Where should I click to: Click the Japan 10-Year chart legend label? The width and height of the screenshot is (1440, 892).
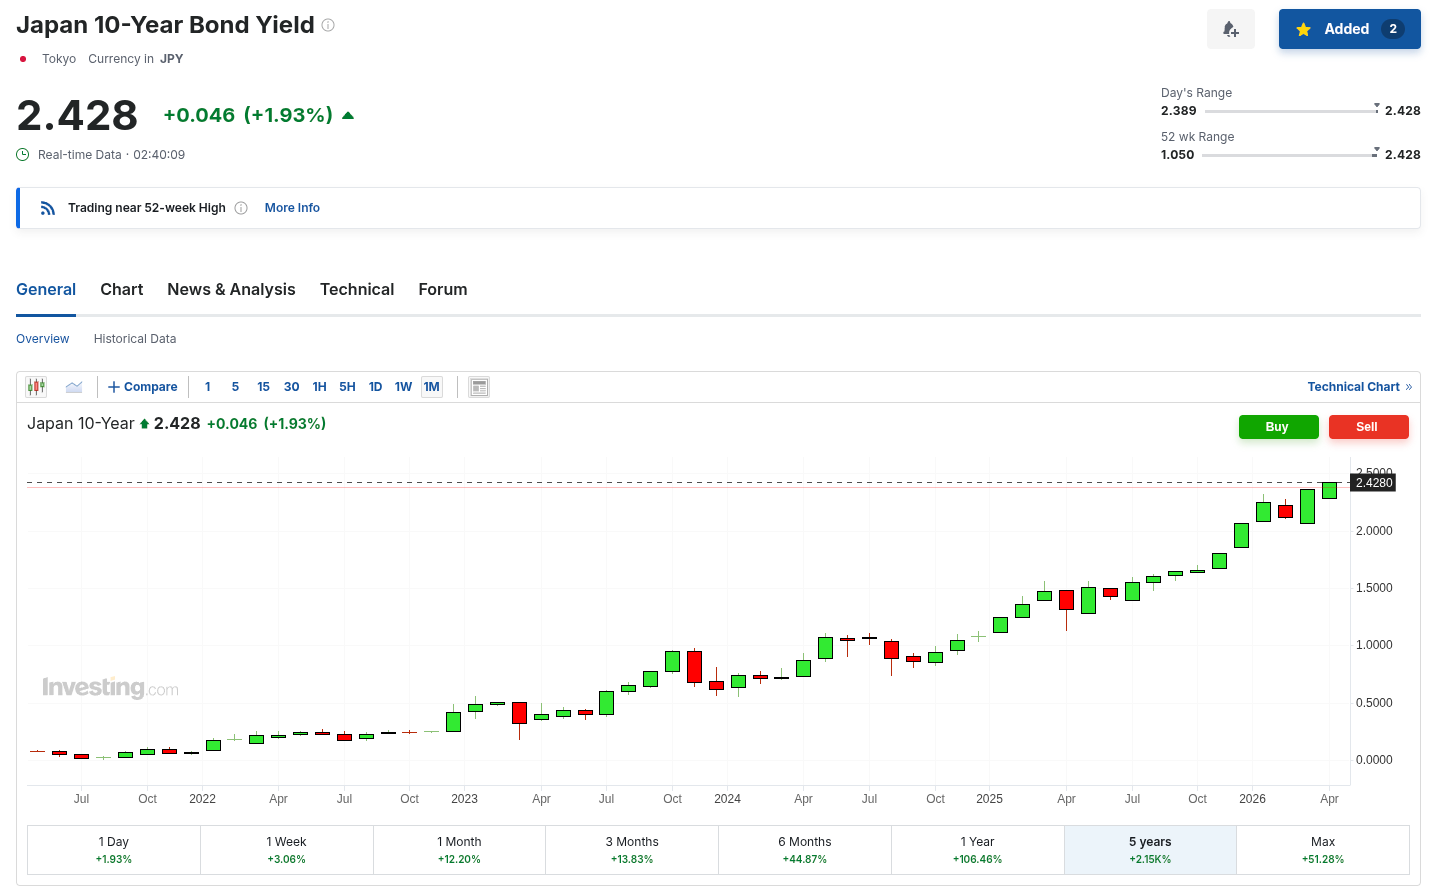(x=80, y=424)
